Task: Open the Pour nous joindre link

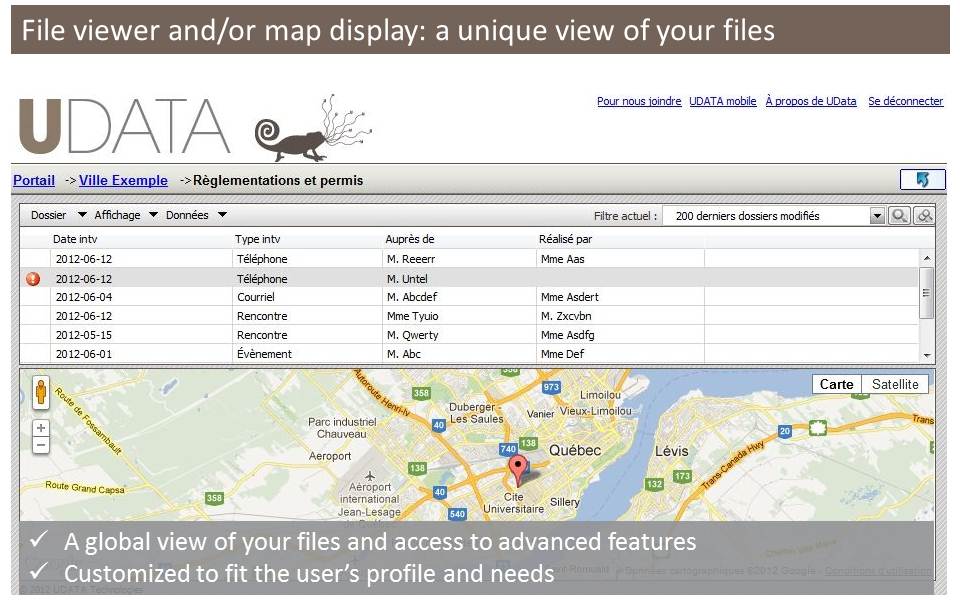Action: pyautogui.click(x=639, y=101)
